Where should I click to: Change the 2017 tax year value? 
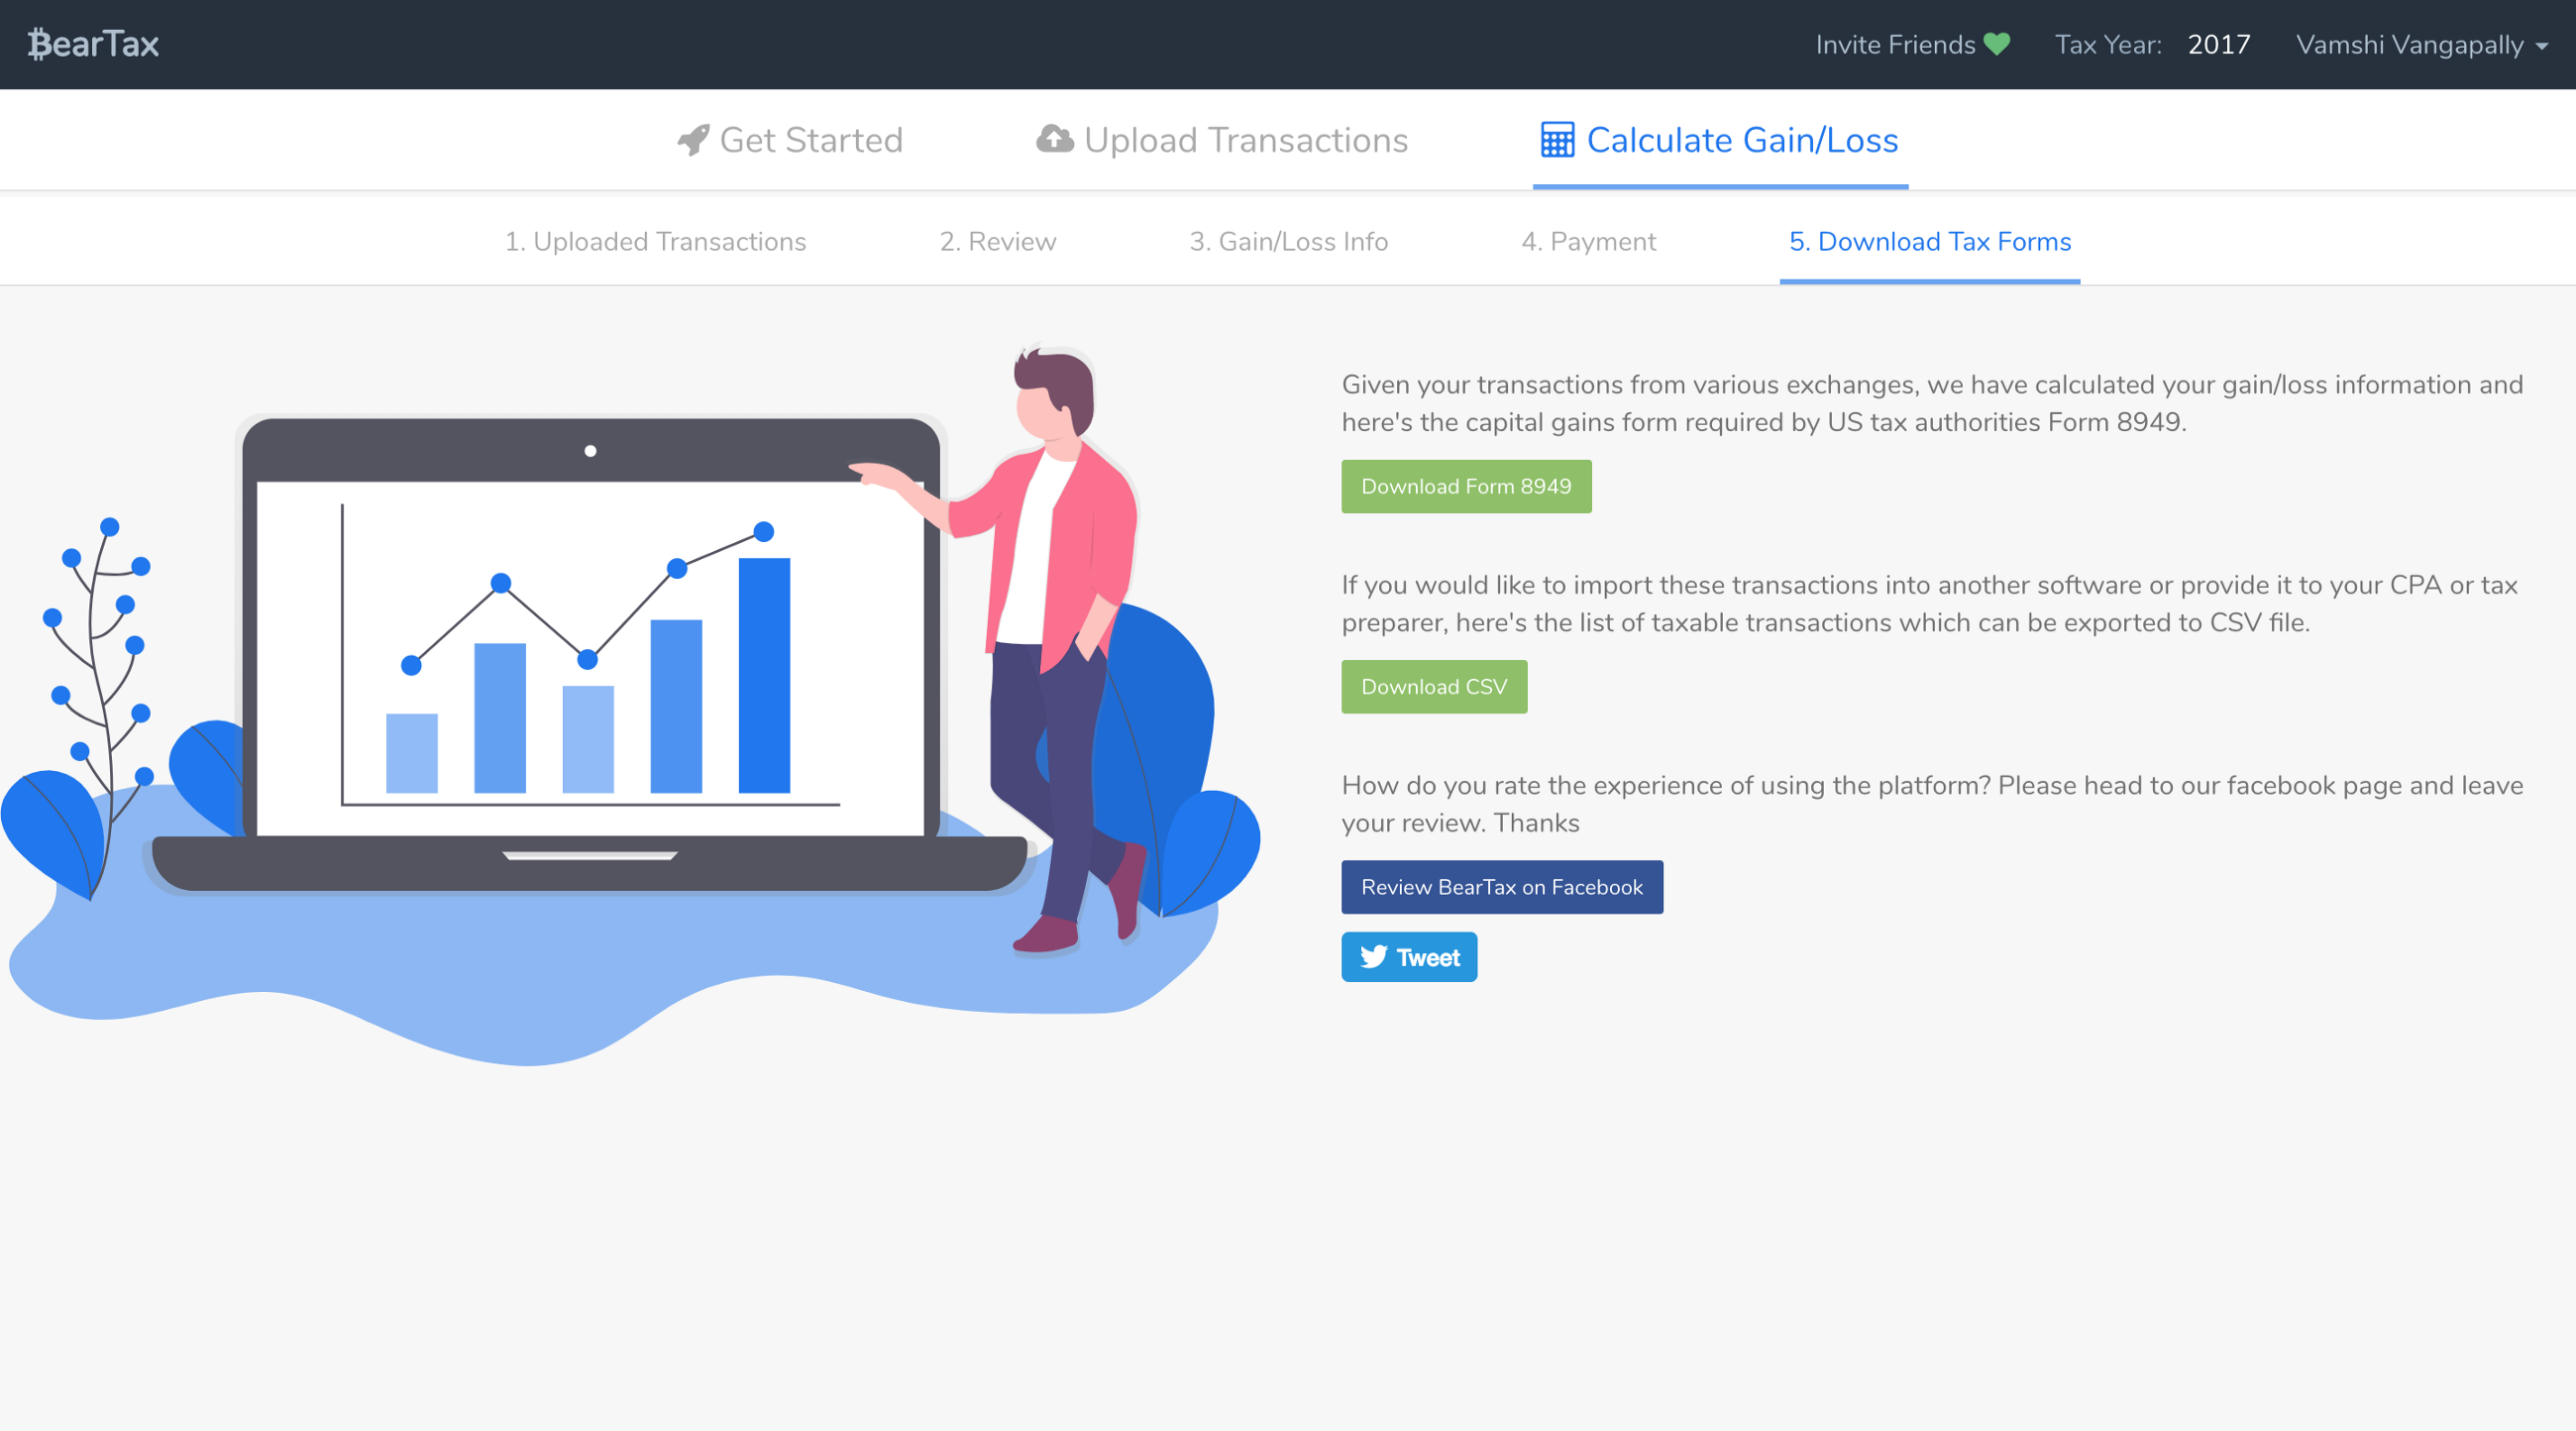[2218, 45]
